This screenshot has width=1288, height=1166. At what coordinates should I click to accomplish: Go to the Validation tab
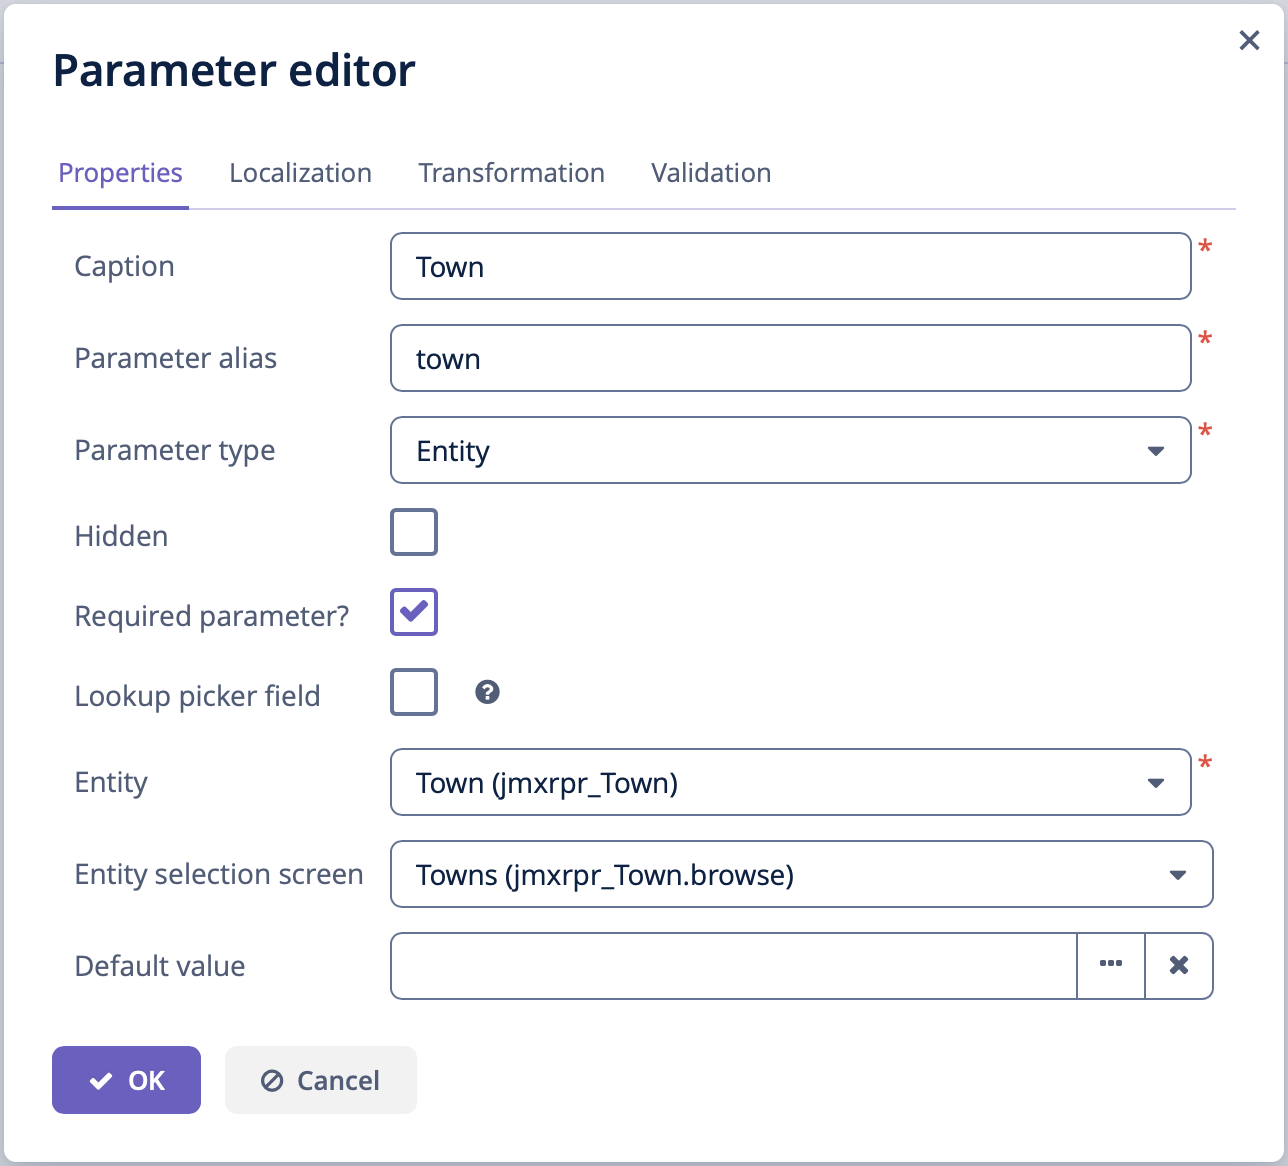point(711,173)
